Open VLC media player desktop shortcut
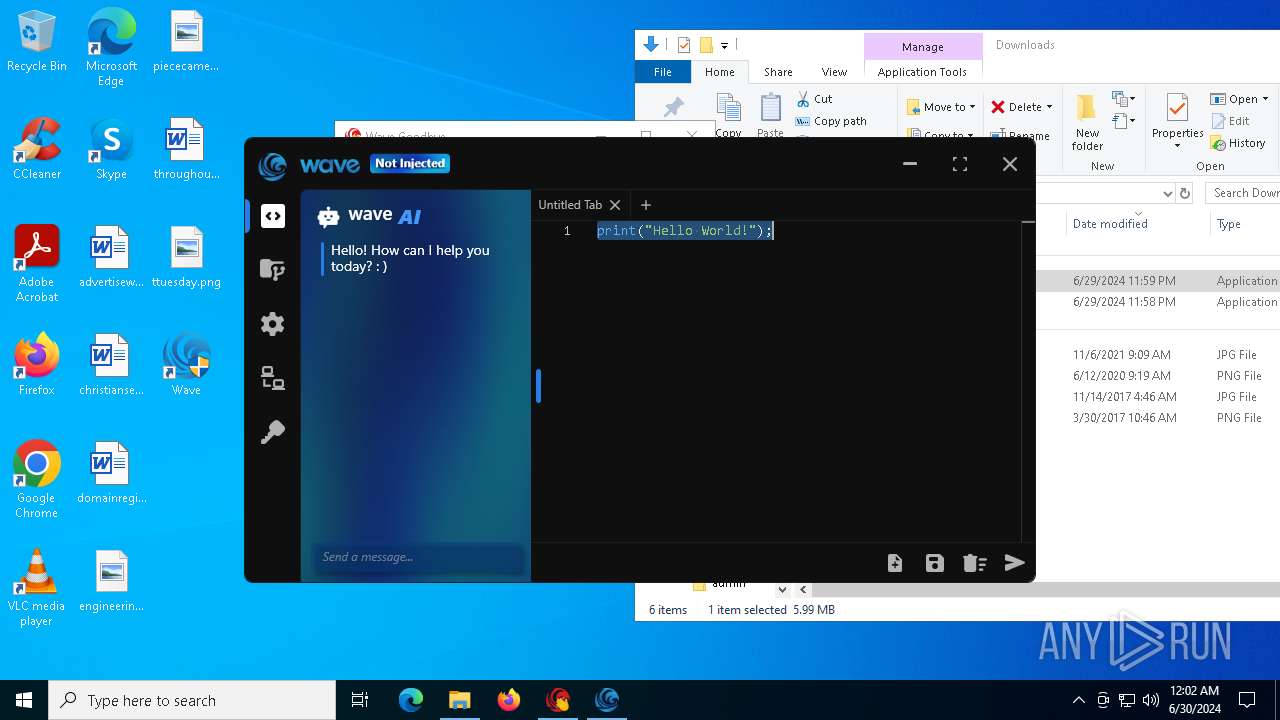This screenshot has height=720, width=1280. pyautogui.click(x=37, y=587)
